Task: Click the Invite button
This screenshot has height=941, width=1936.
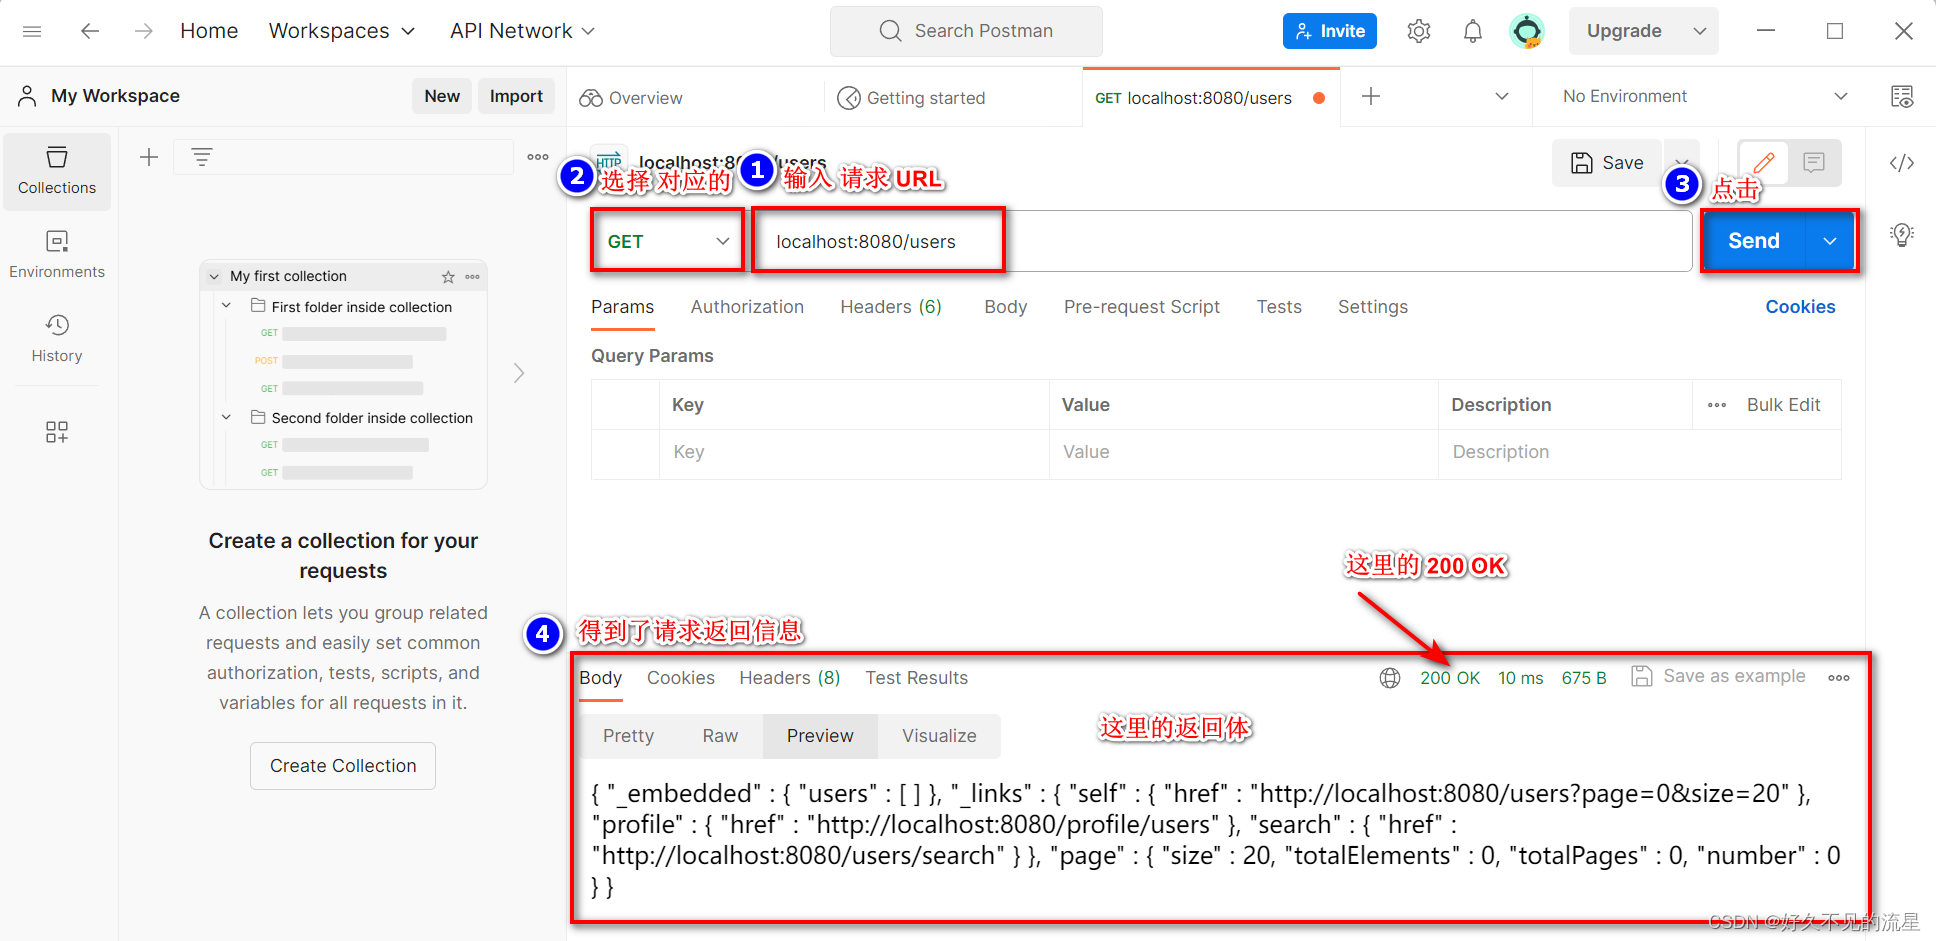Action: click(x=1330, y=31)
